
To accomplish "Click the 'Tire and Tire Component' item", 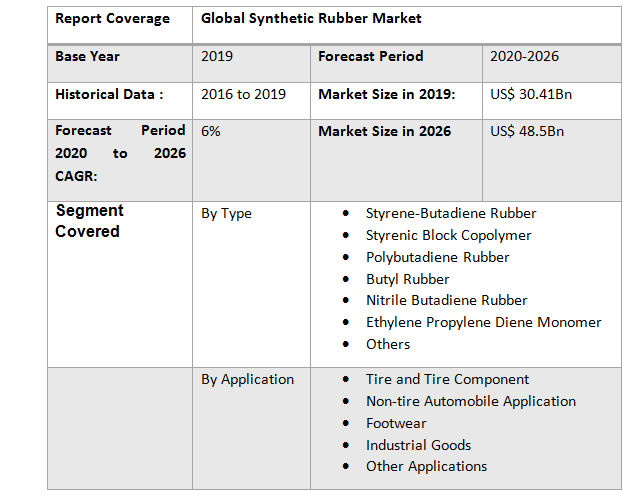I will click(447, 379).
